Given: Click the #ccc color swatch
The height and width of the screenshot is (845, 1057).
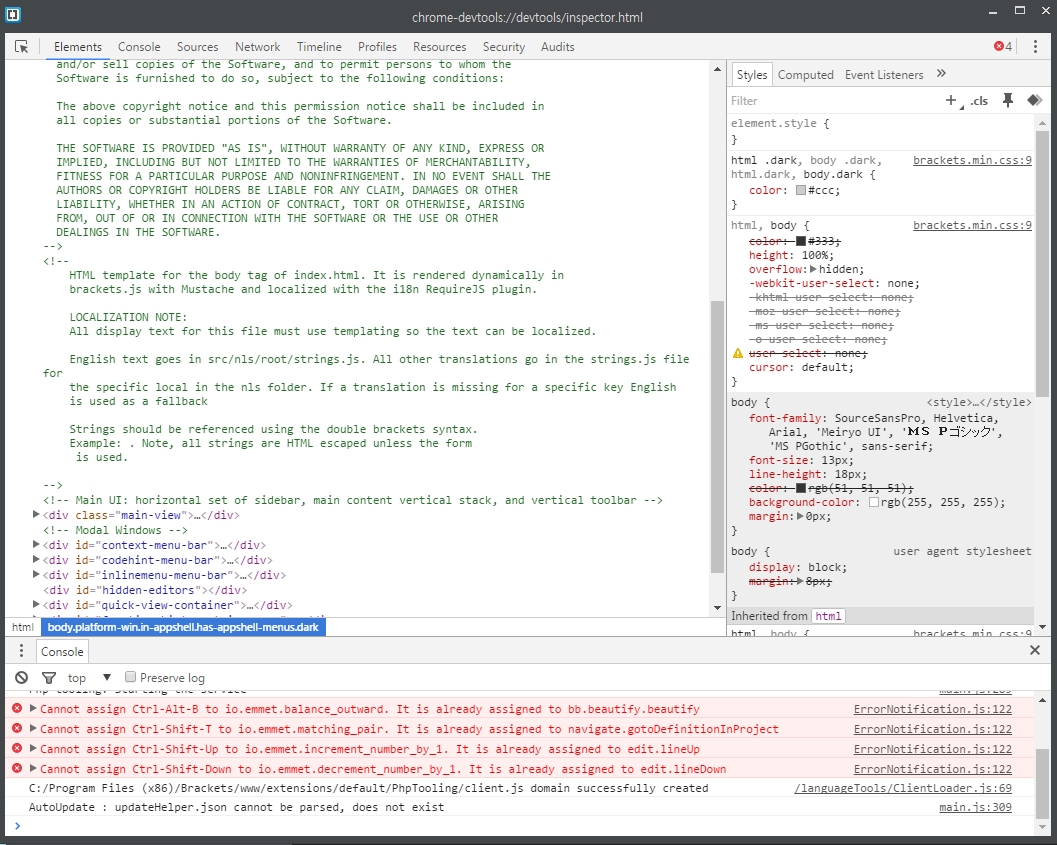Looking at the screenshot, I should [x=800, y=190].
